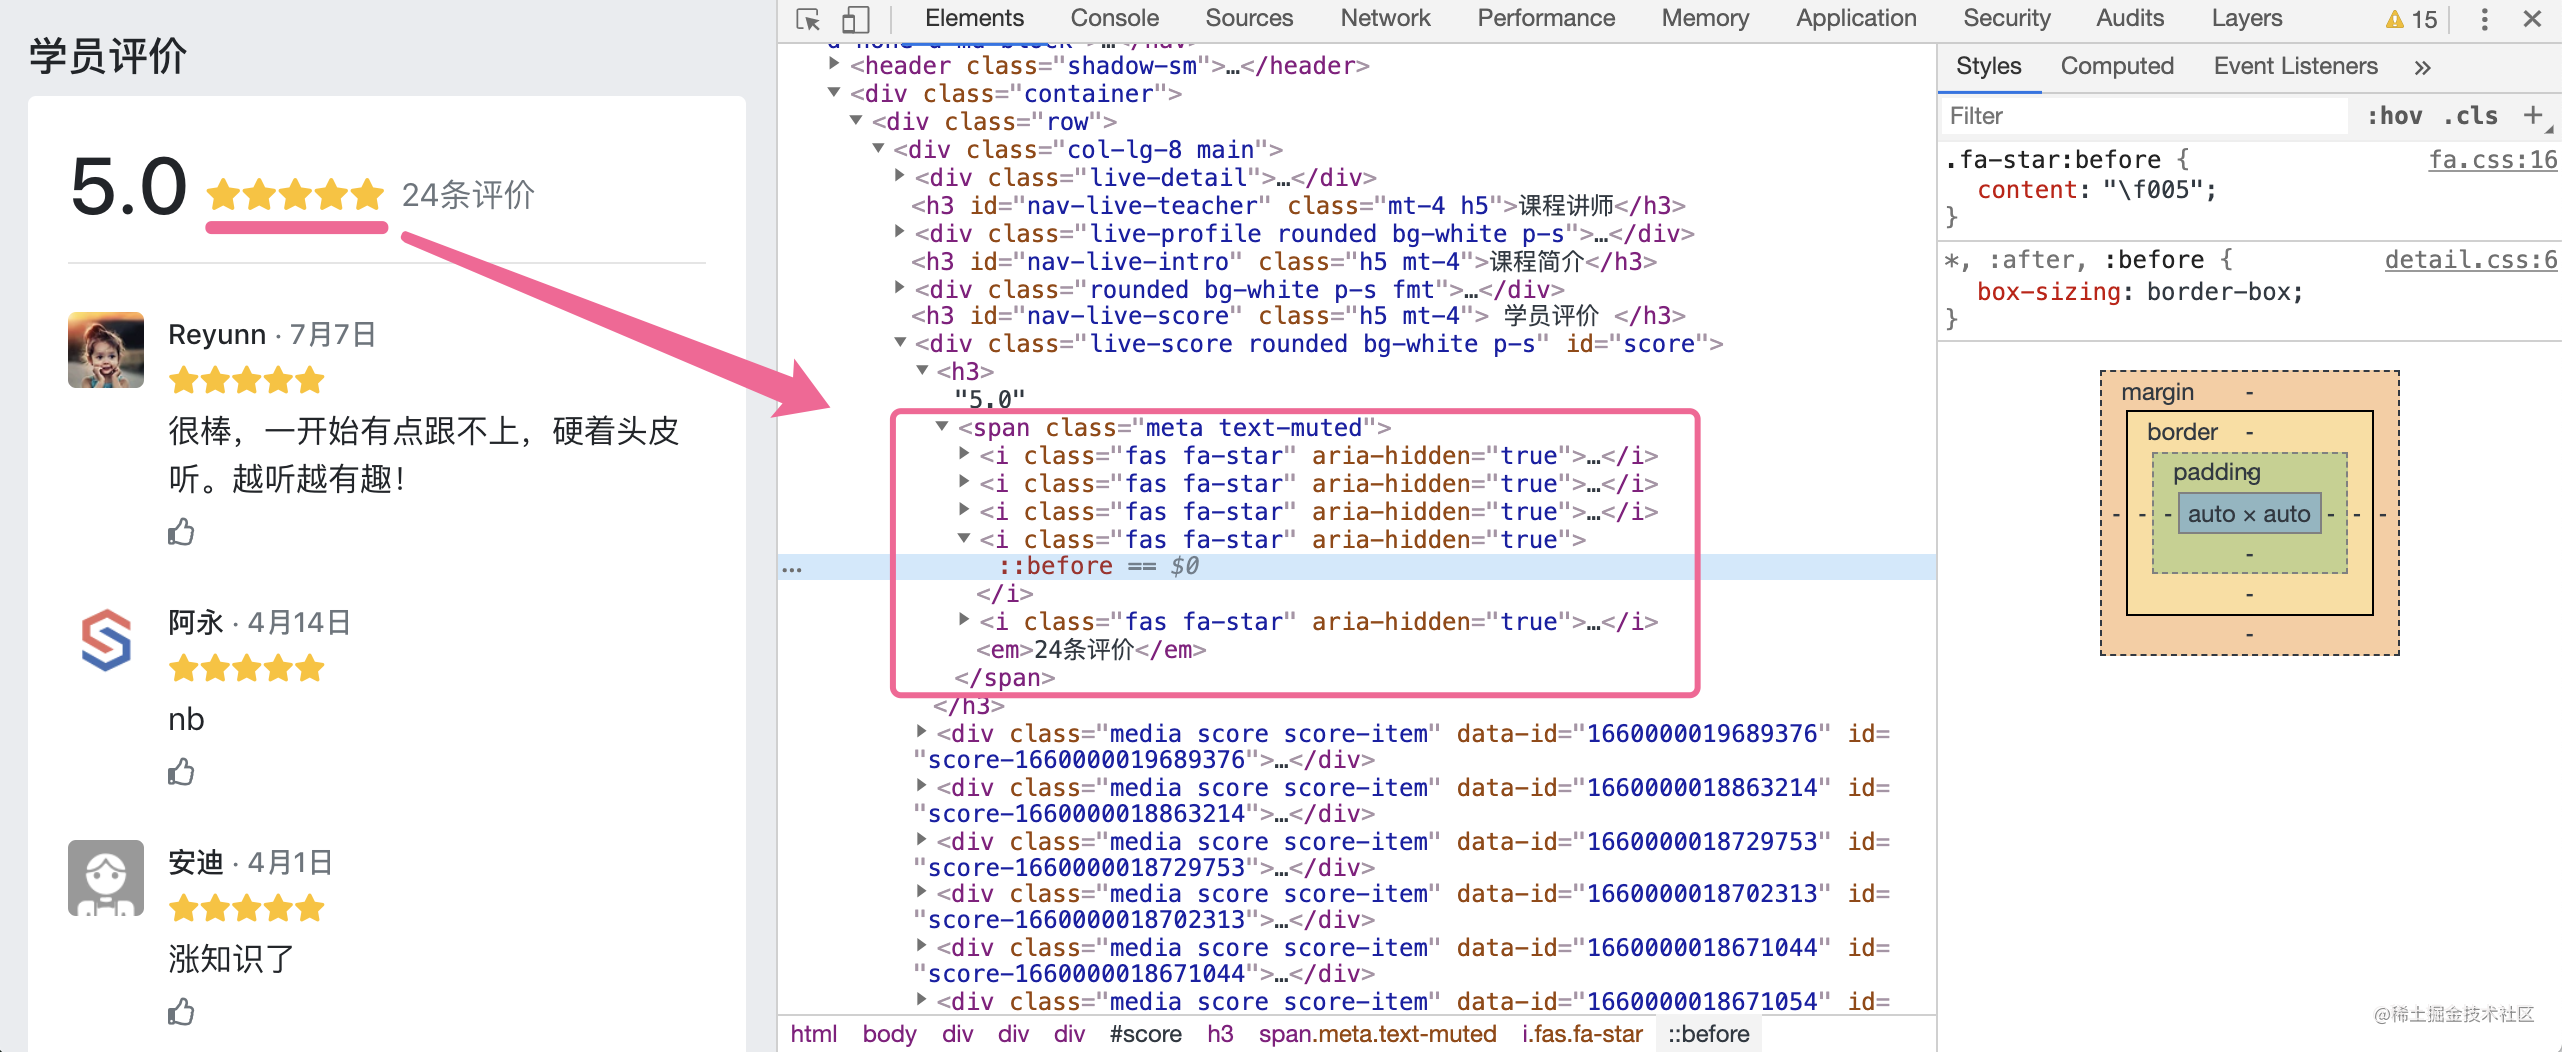This screenshot has width=2562, height=1052.
Task: Close the DevTools panel
Action: tap(2532, 19)
